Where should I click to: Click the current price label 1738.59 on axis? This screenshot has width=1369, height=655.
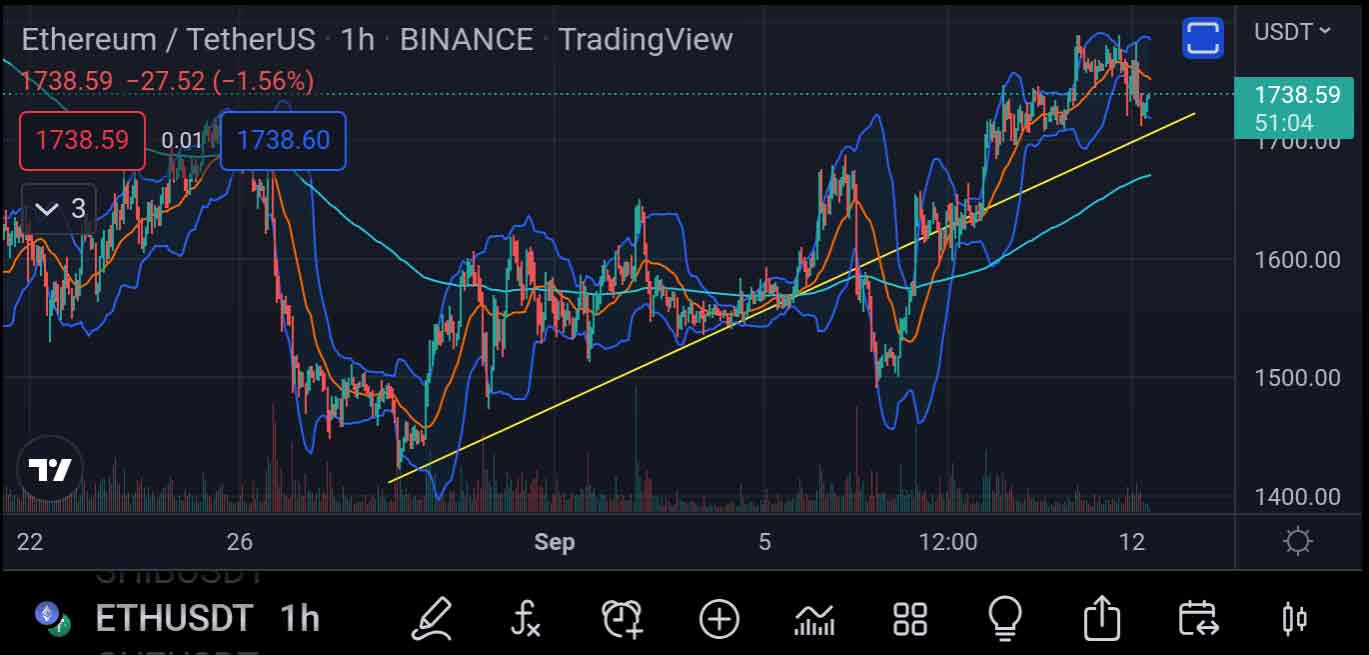[x=1296, y=96]
